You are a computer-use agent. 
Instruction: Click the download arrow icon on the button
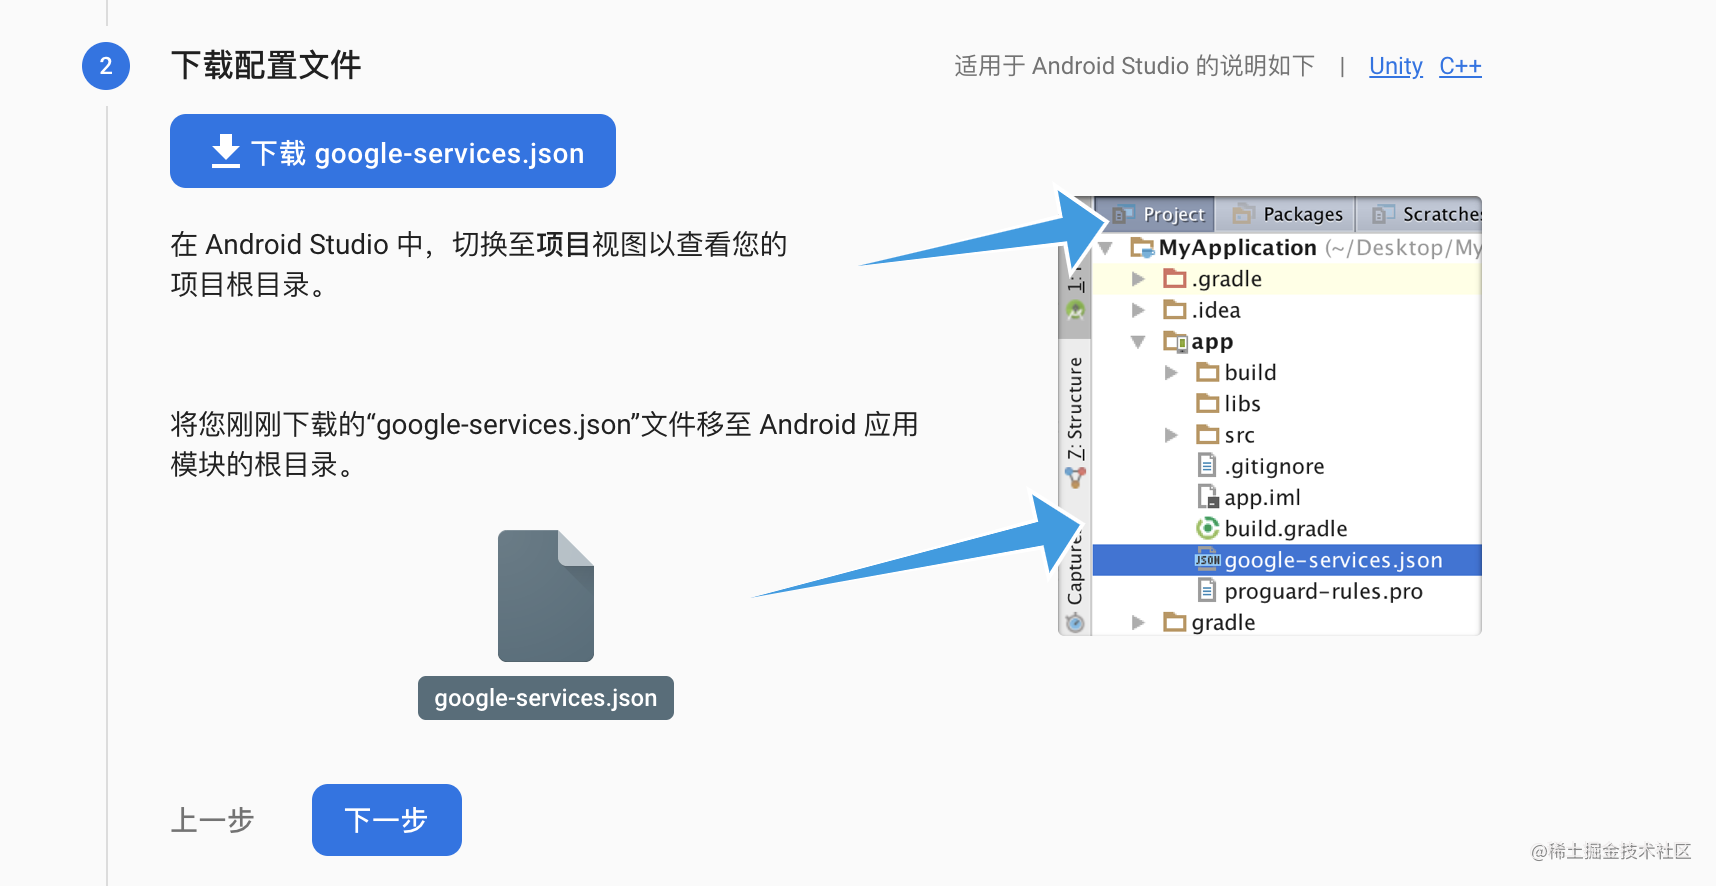click(x=226, y=152)
